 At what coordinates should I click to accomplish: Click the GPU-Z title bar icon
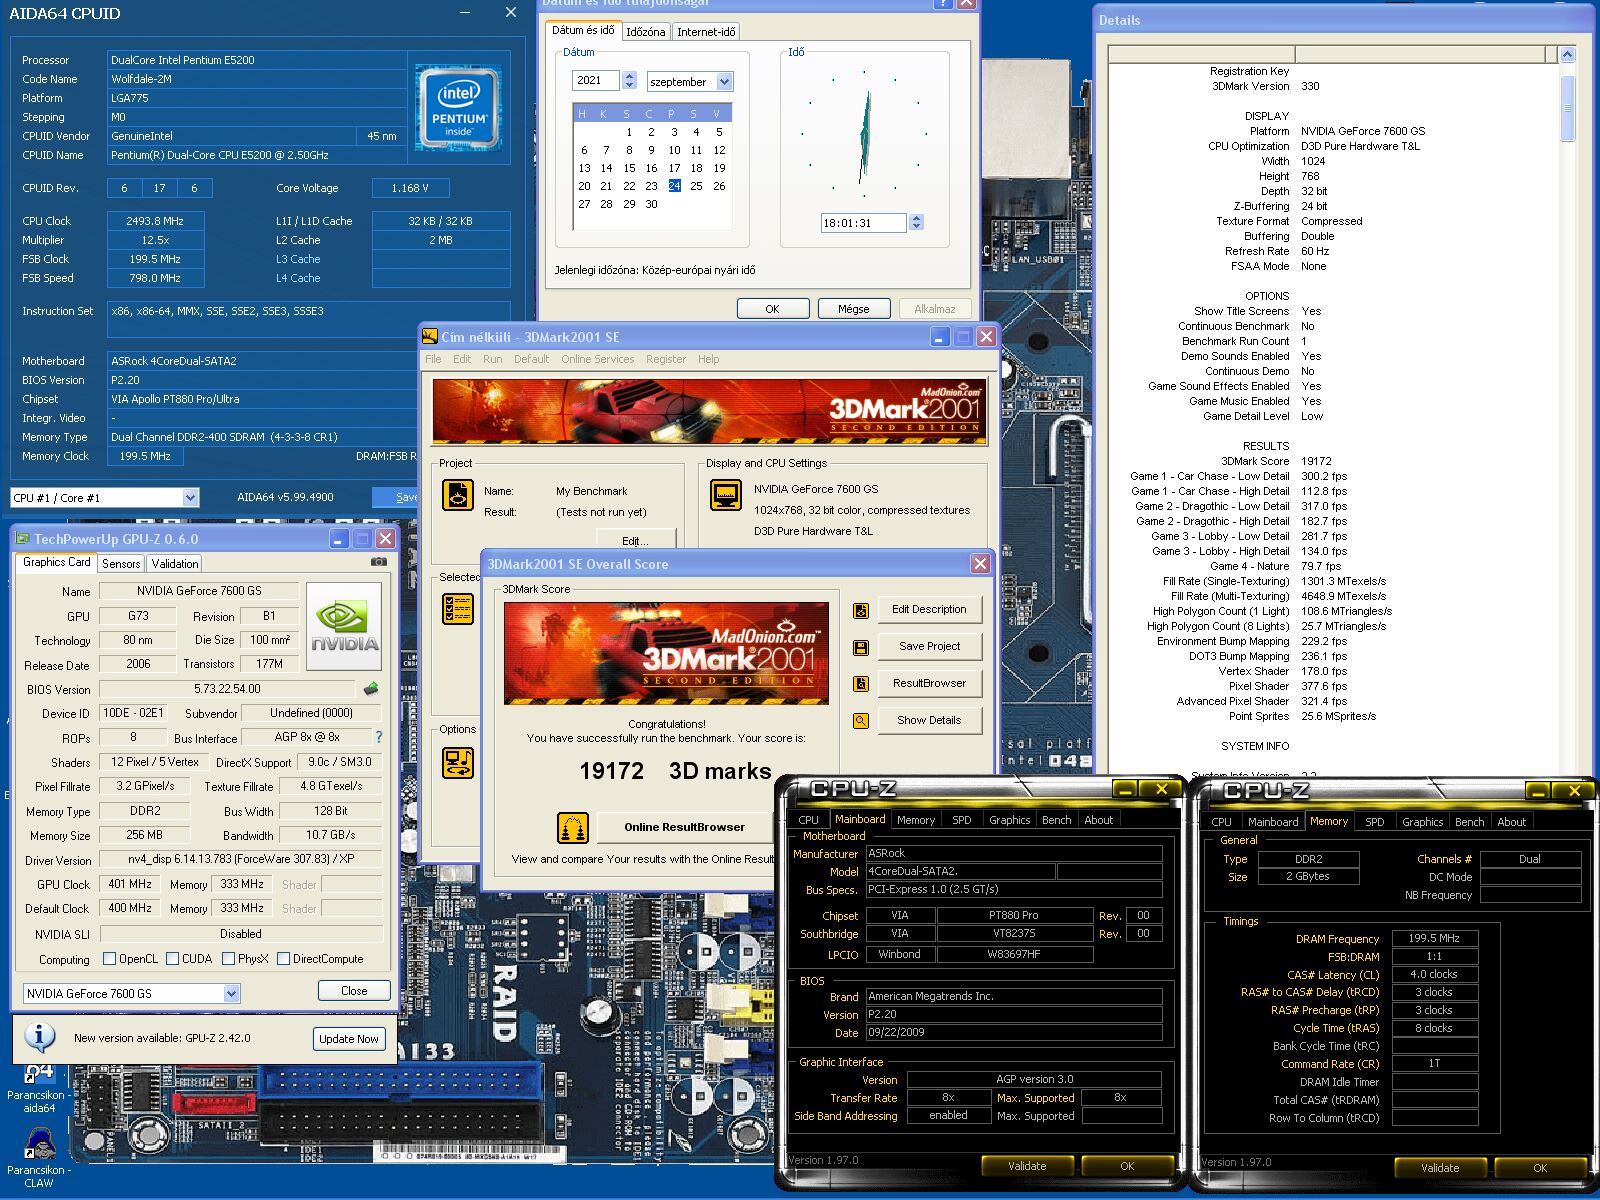[x=24, y=539]
